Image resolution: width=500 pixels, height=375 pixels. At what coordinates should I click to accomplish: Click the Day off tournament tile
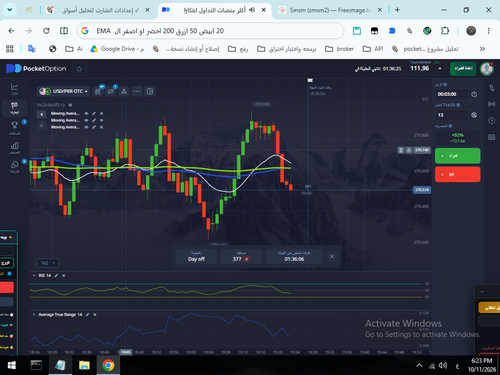tap(196, 256)
